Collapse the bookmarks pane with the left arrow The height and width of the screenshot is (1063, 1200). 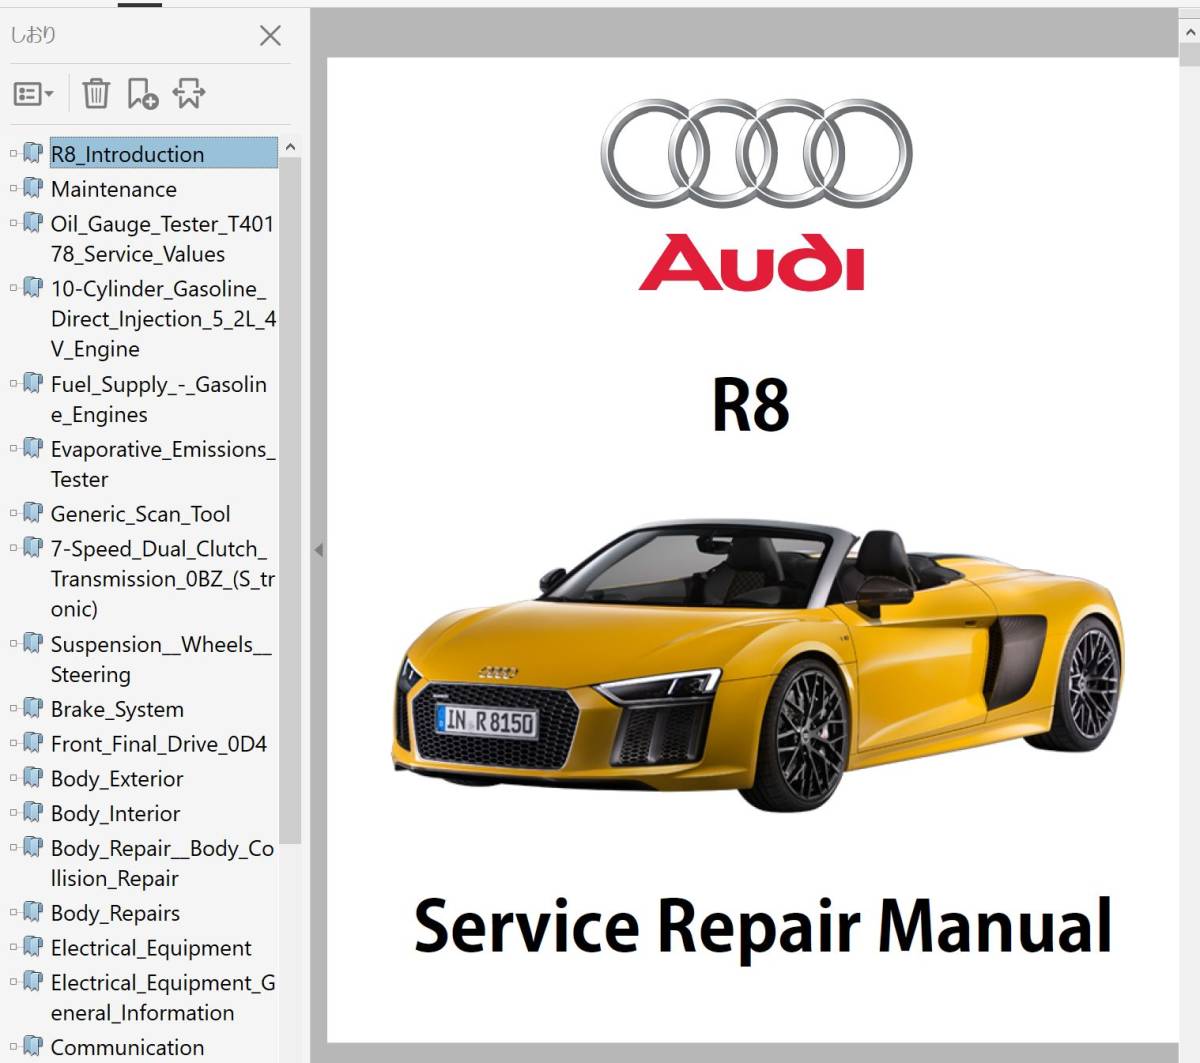[x=319, y=550]
